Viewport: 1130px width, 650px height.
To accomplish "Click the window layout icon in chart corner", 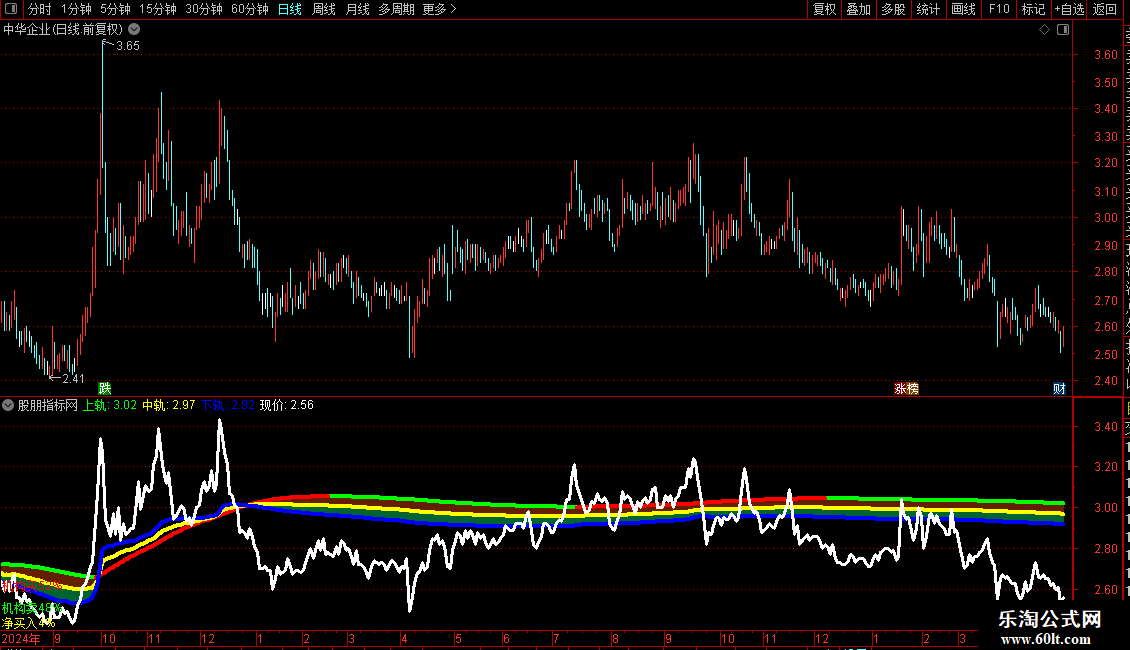I will pos(1062,30).
